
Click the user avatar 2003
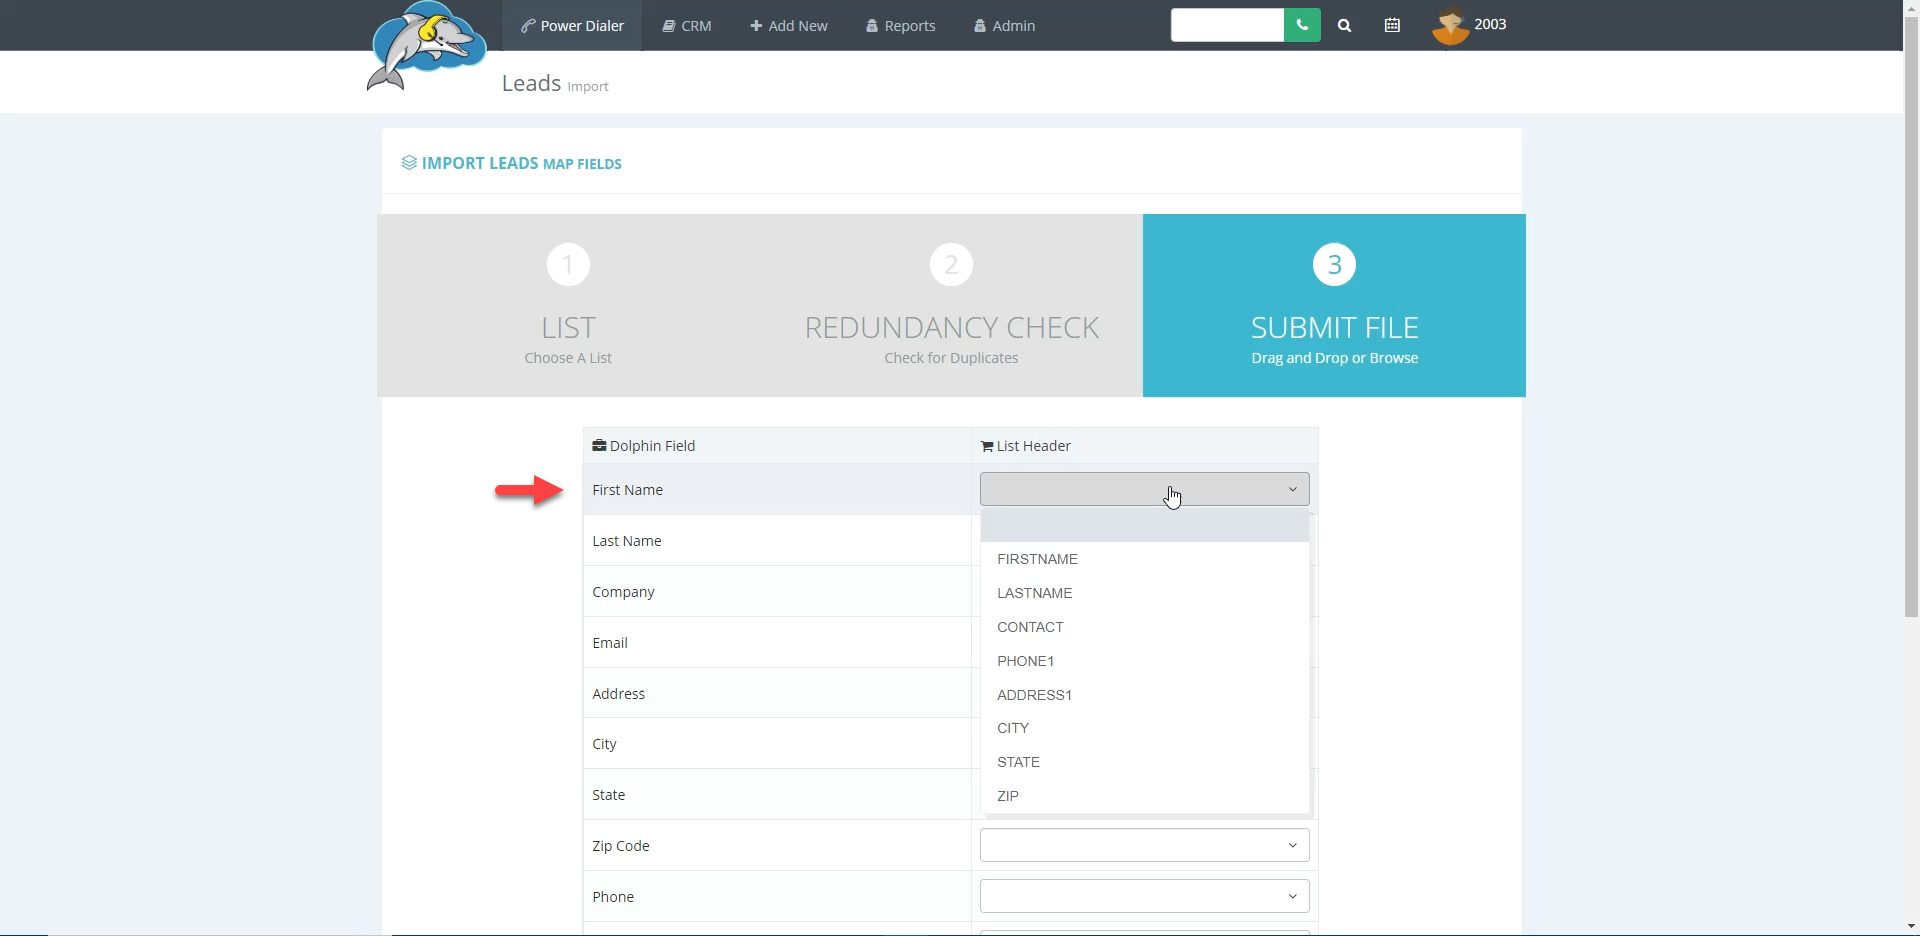[x=1469, y=25]
